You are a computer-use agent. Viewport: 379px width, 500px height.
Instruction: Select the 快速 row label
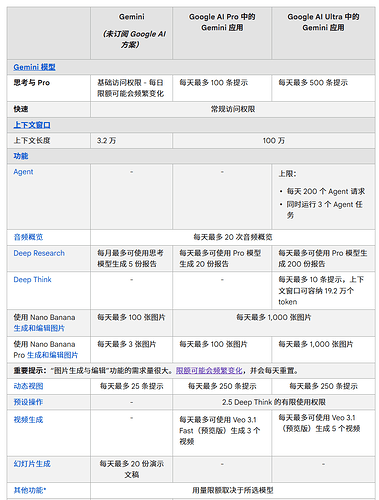21,109
